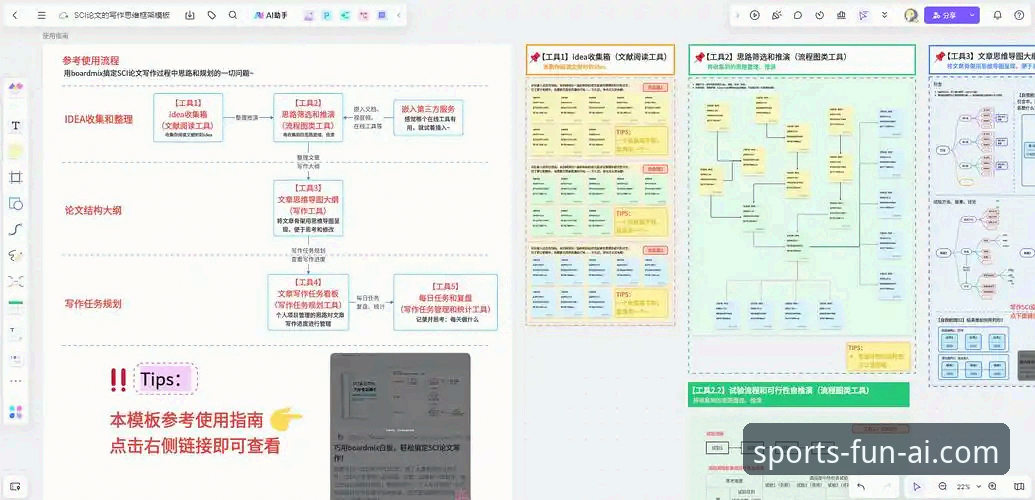Open the map guide book icon
1035x500 pixels.
tap(1018, 486)
